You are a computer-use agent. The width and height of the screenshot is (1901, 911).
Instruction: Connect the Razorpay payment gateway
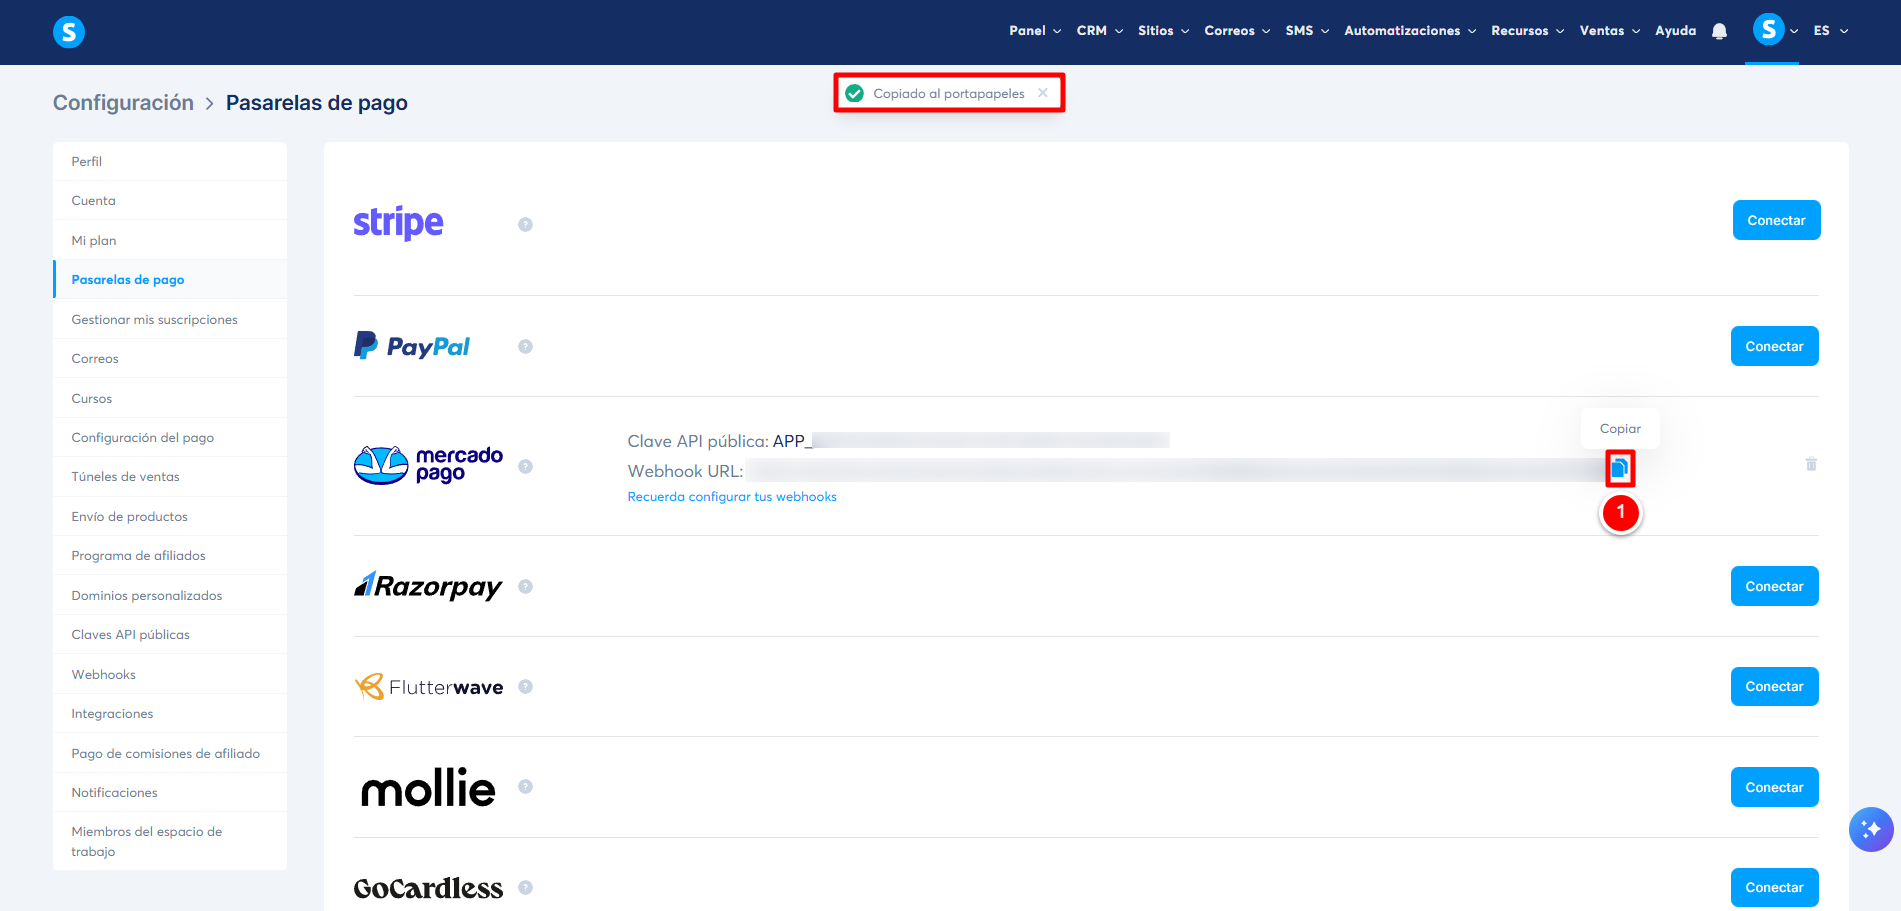pos(1775,586)
